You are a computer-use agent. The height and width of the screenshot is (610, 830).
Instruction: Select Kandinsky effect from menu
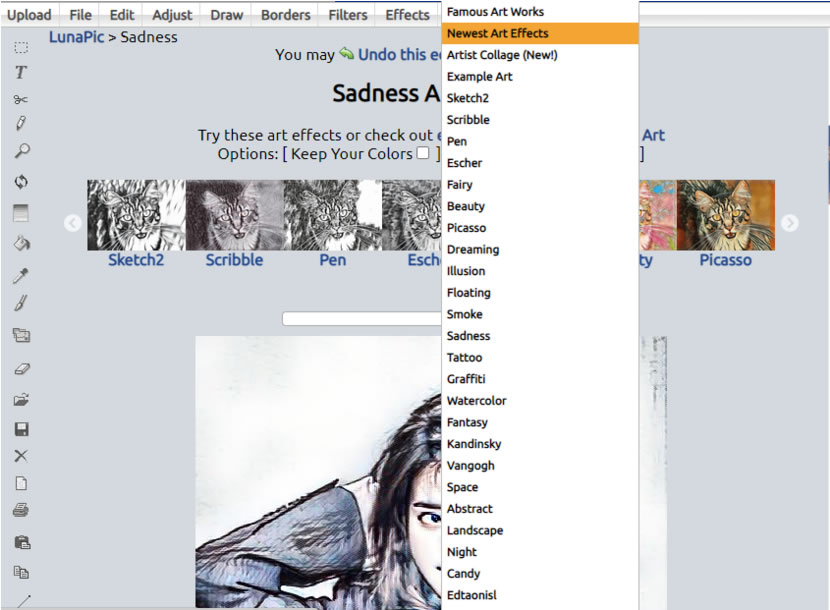pyautogui.click(x=540, y=444)
